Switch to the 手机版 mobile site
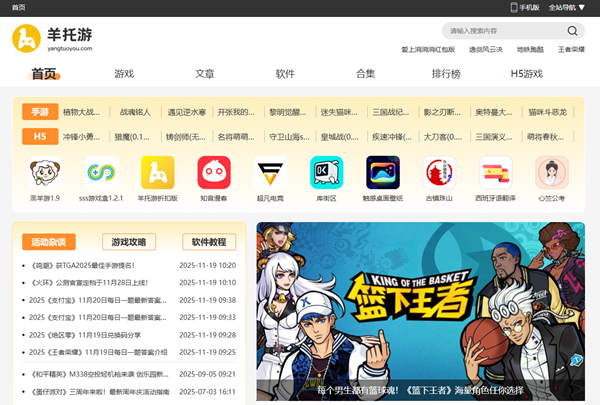 click(525, 7)
